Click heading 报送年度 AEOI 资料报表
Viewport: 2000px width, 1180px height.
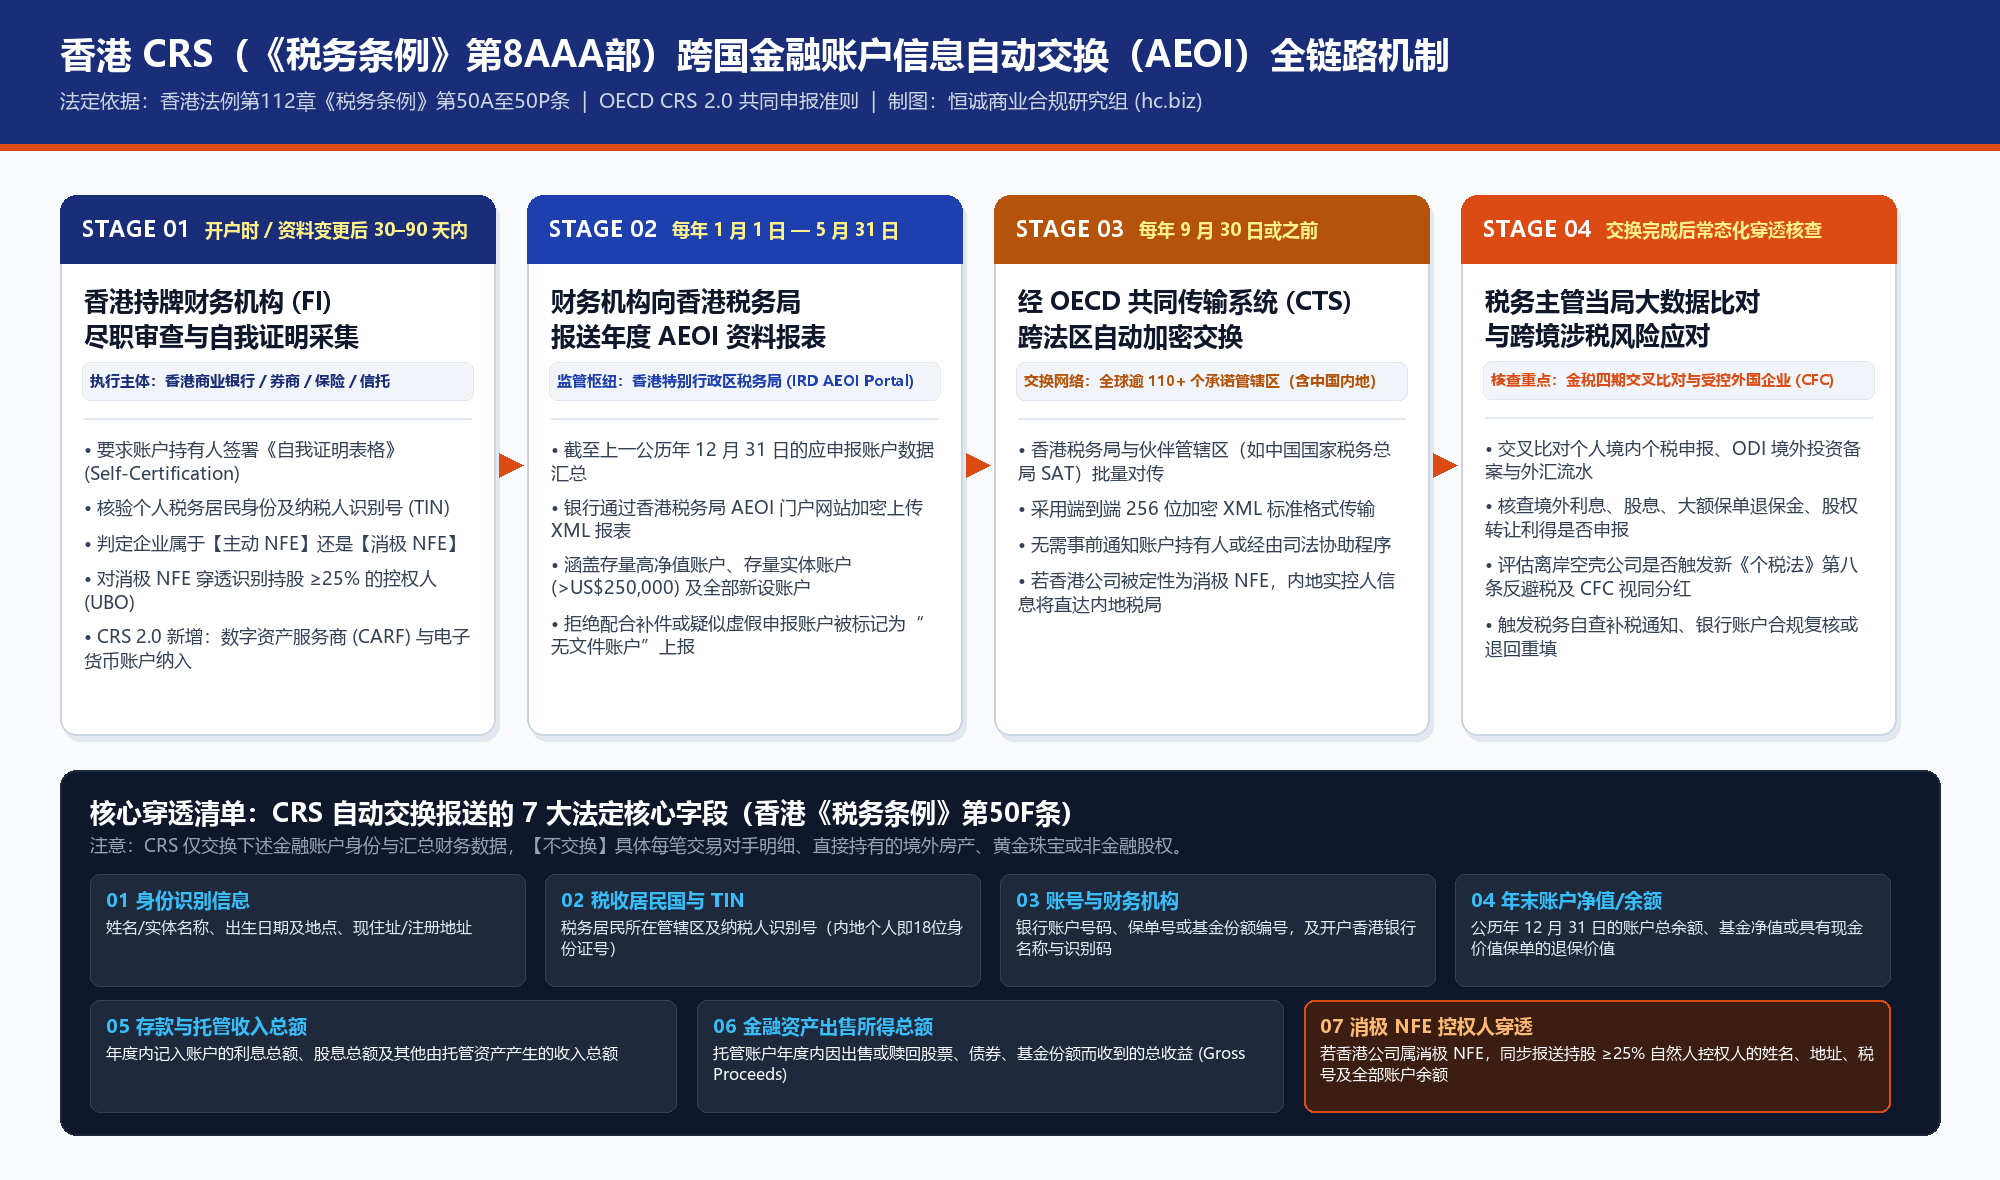click(688, 336)
